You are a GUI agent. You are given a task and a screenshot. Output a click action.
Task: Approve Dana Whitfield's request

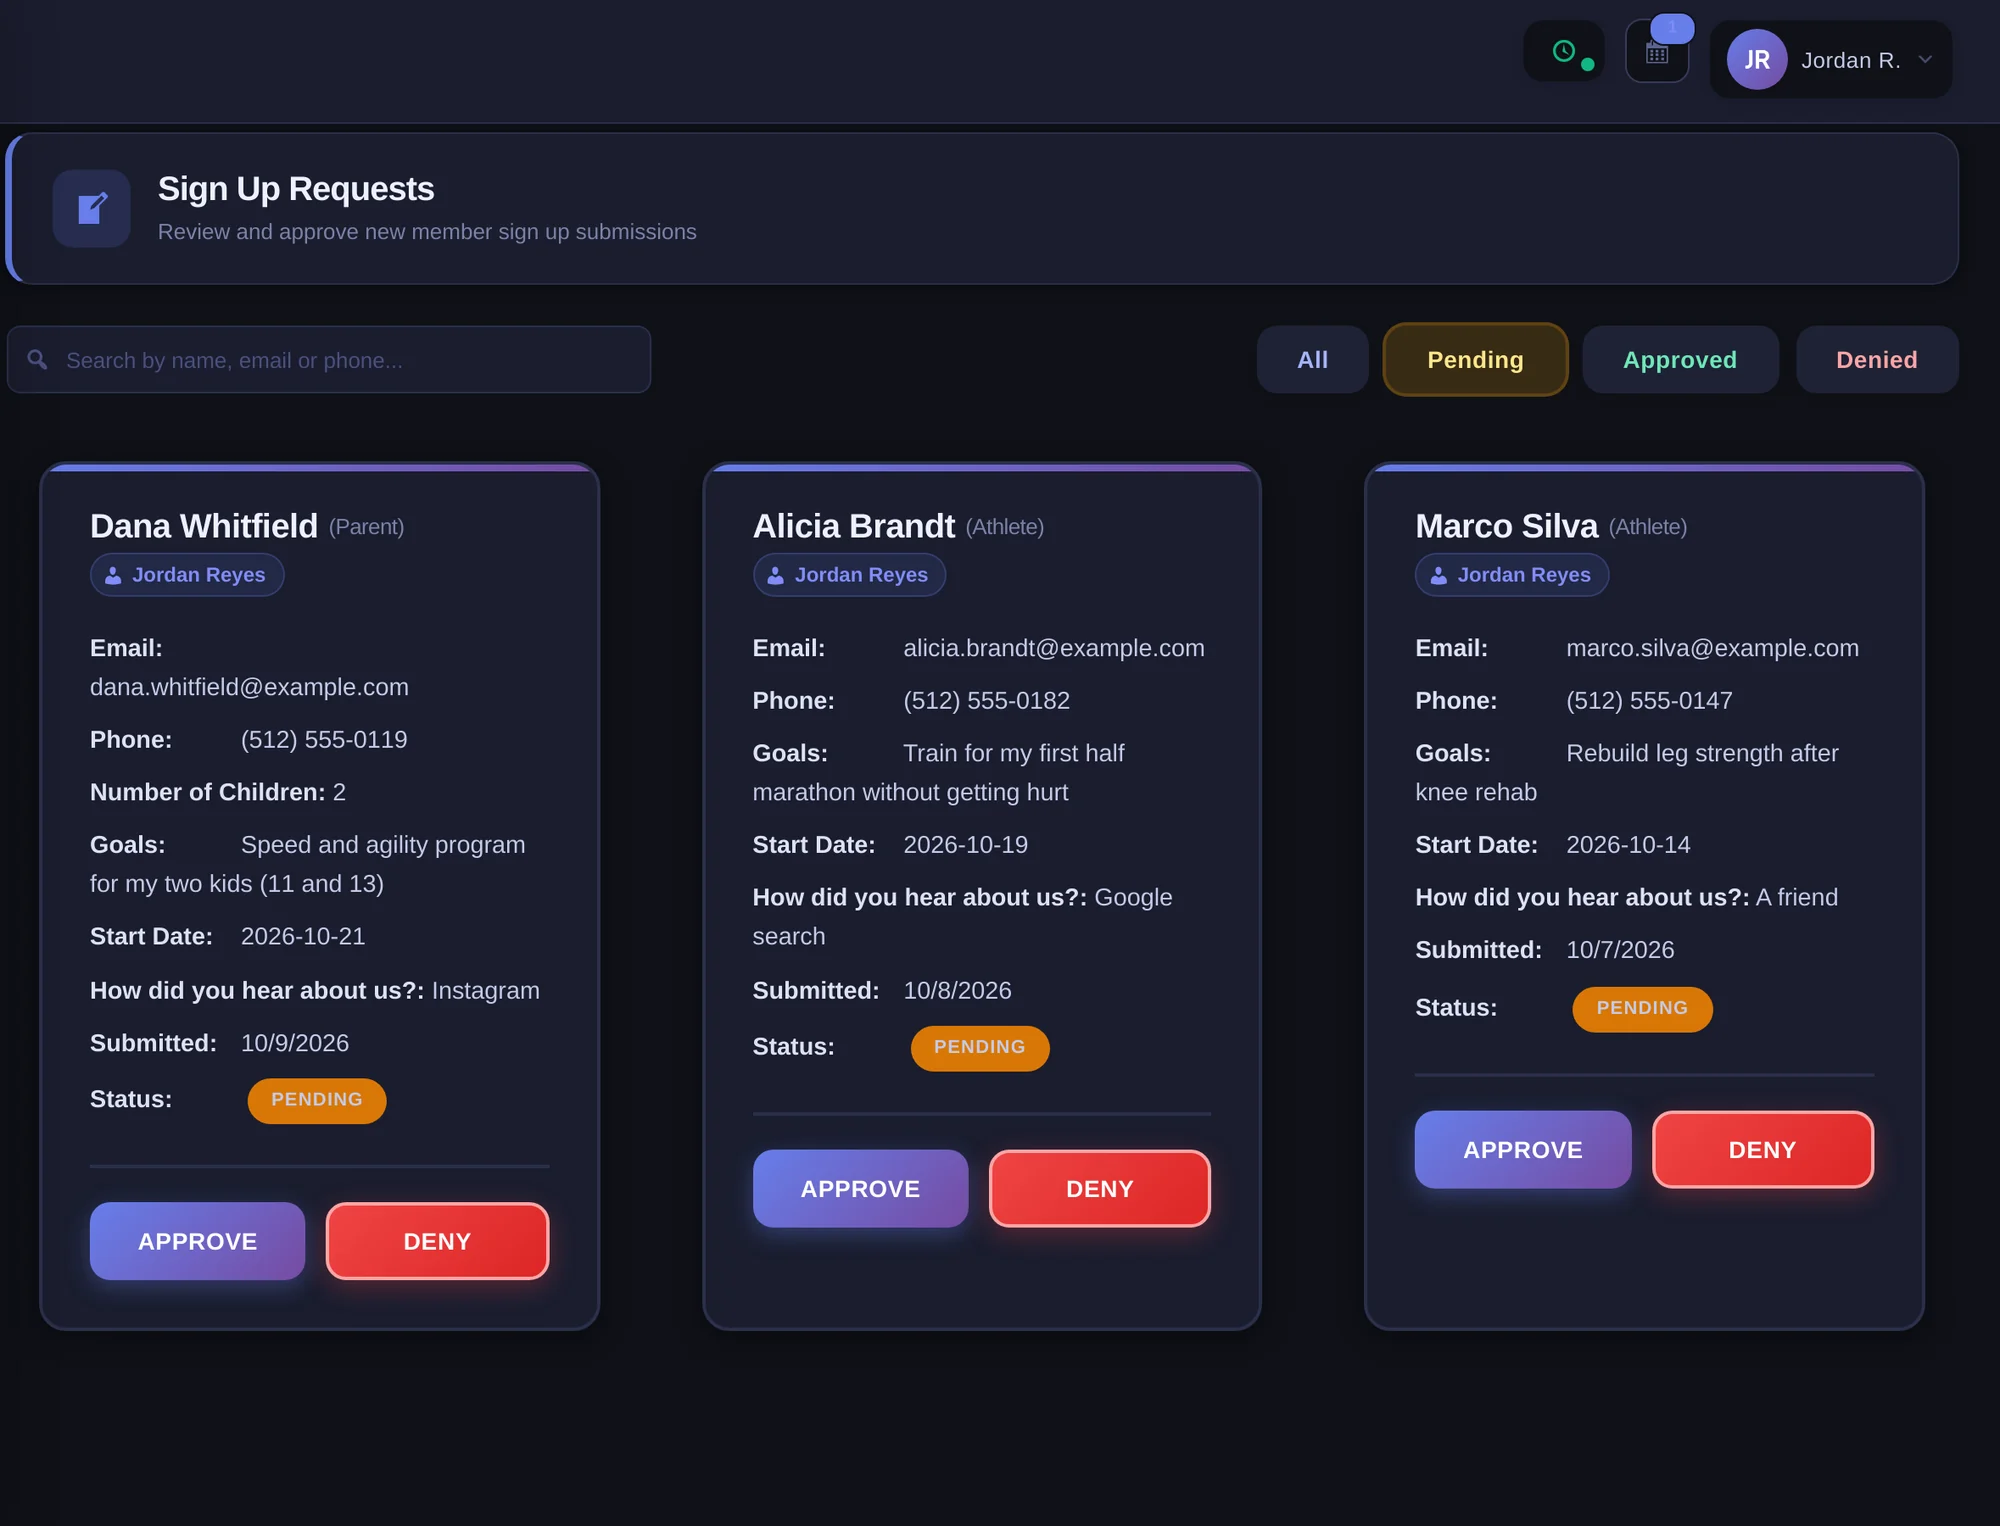[x=197, y=1241]
